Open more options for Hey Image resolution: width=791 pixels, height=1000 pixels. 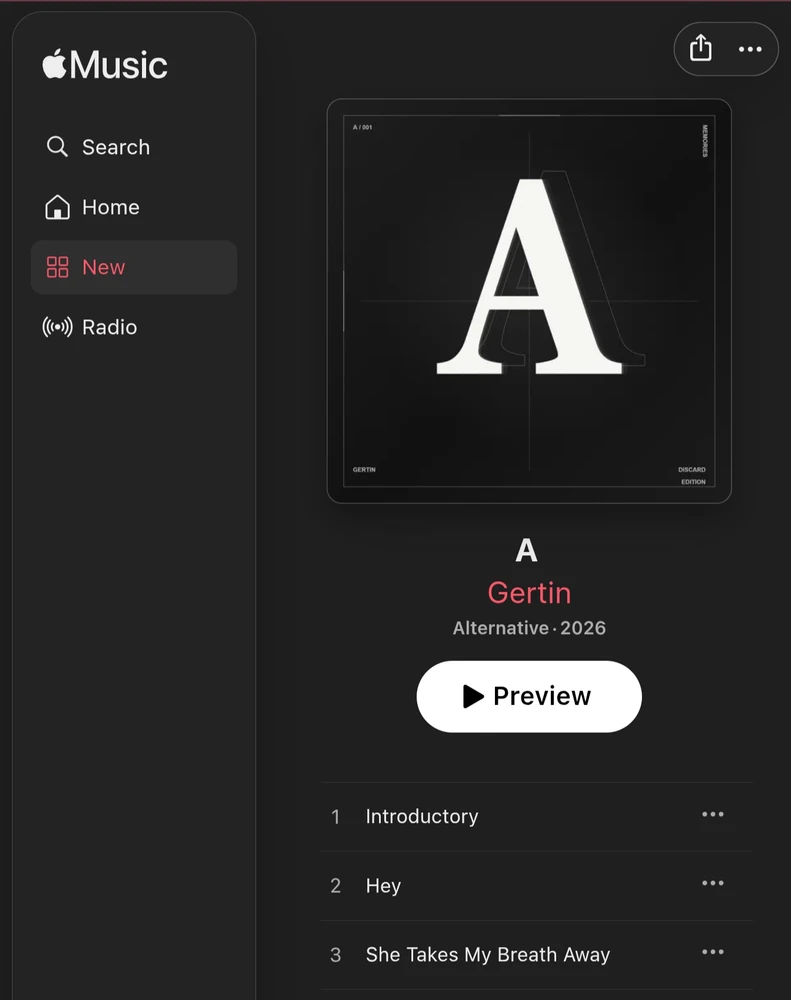(x=713, y=883)
